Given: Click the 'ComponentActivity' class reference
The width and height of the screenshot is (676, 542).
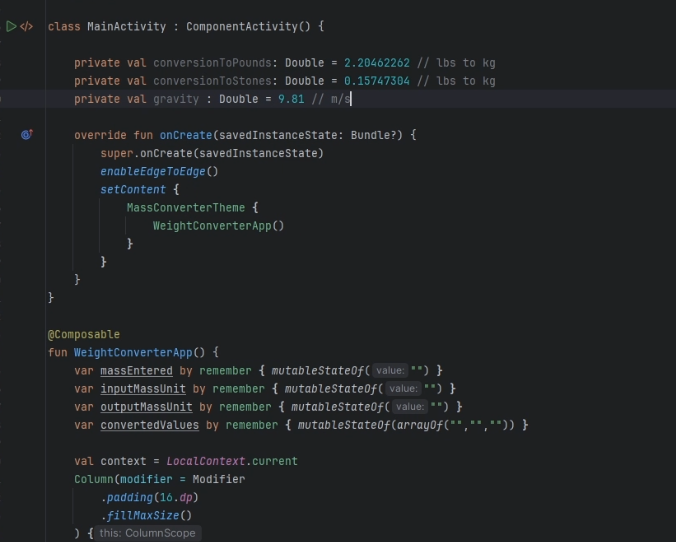Looking at the screenshot, I should [x=242, y=27].
